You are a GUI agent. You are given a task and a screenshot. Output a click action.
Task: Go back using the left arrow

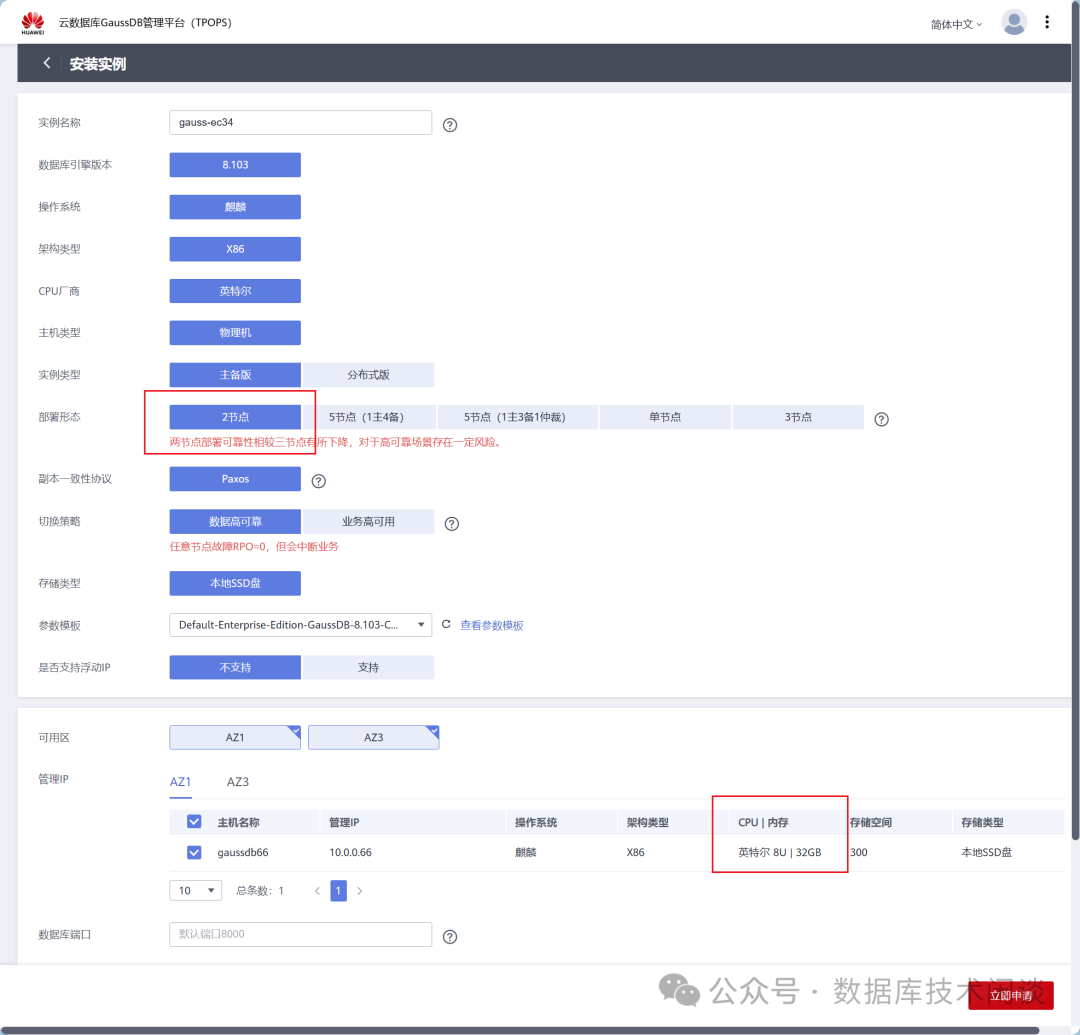(47, 63)
